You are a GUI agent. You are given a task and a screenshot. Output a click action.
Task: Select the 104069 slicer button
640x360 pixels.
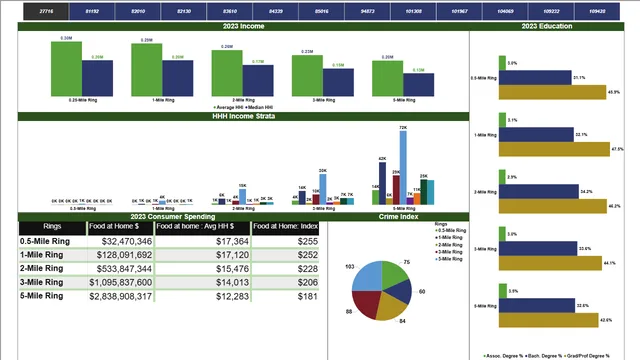click(x=505, y=11)
